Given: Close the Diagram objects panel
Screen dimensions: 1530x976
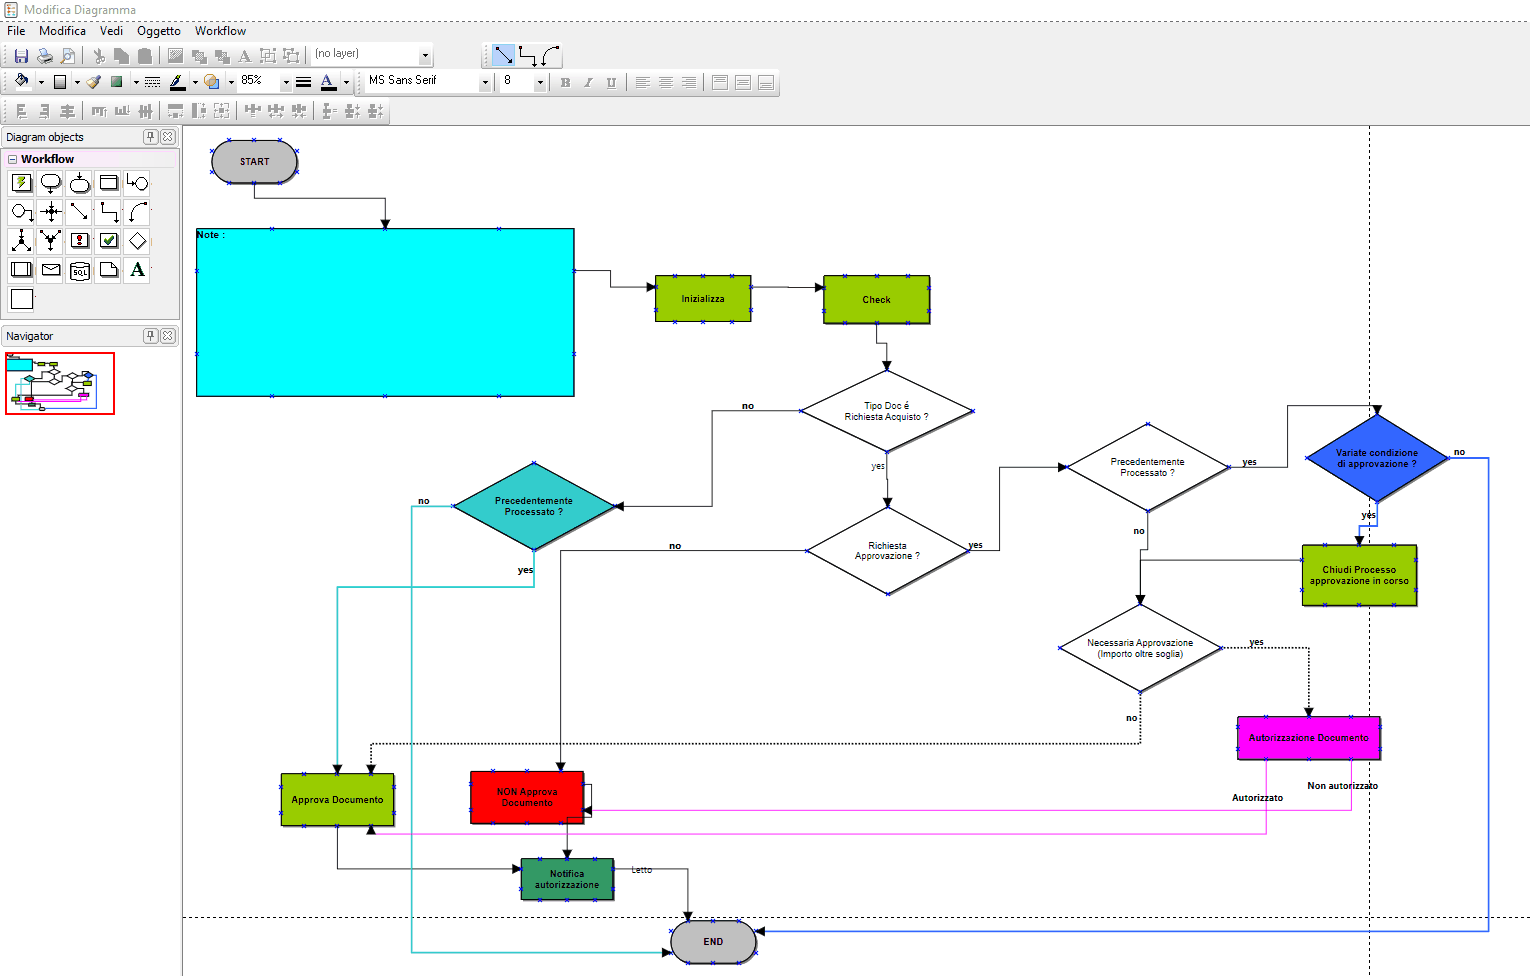Looking at the screenshot, I should pos(168,137).
